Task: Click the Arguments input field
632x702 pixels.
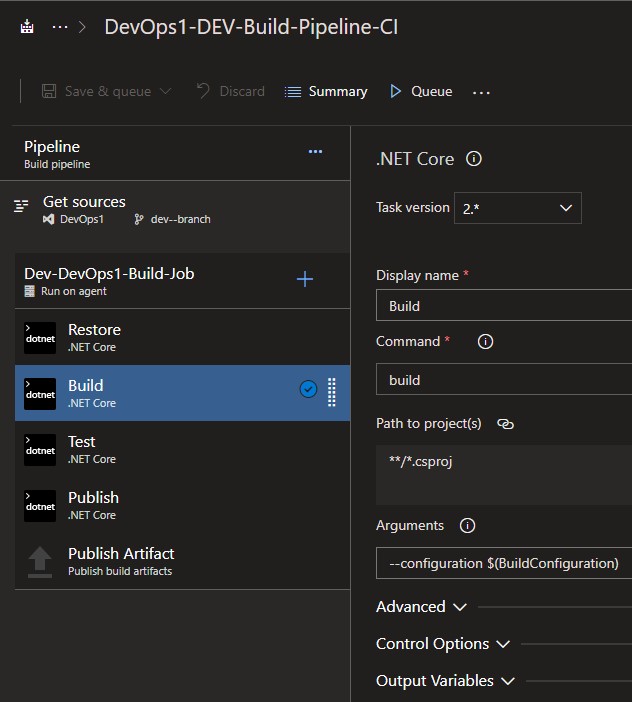Action: click(504, 563)
